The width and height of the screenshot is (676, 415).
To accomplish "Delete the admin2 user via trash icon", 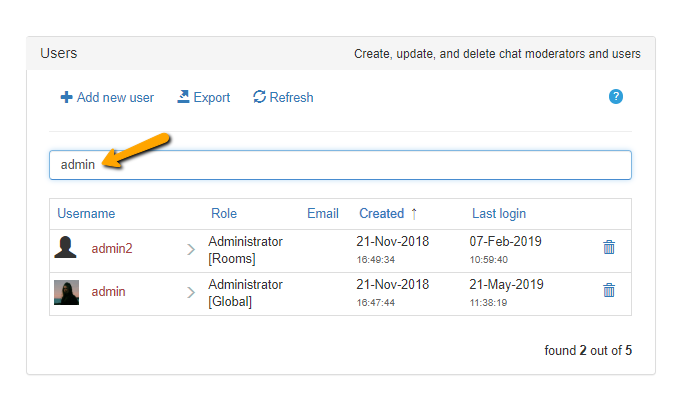I will pos(609,248).
